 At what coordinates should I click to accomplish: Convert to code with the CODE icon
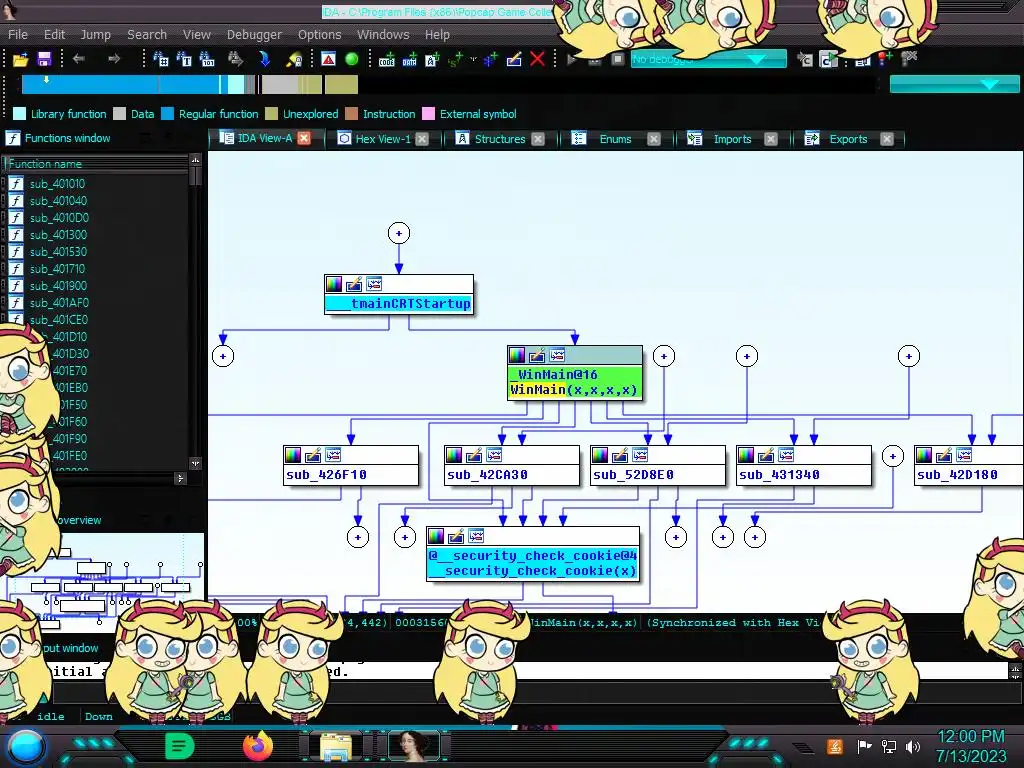coord(386,59)
